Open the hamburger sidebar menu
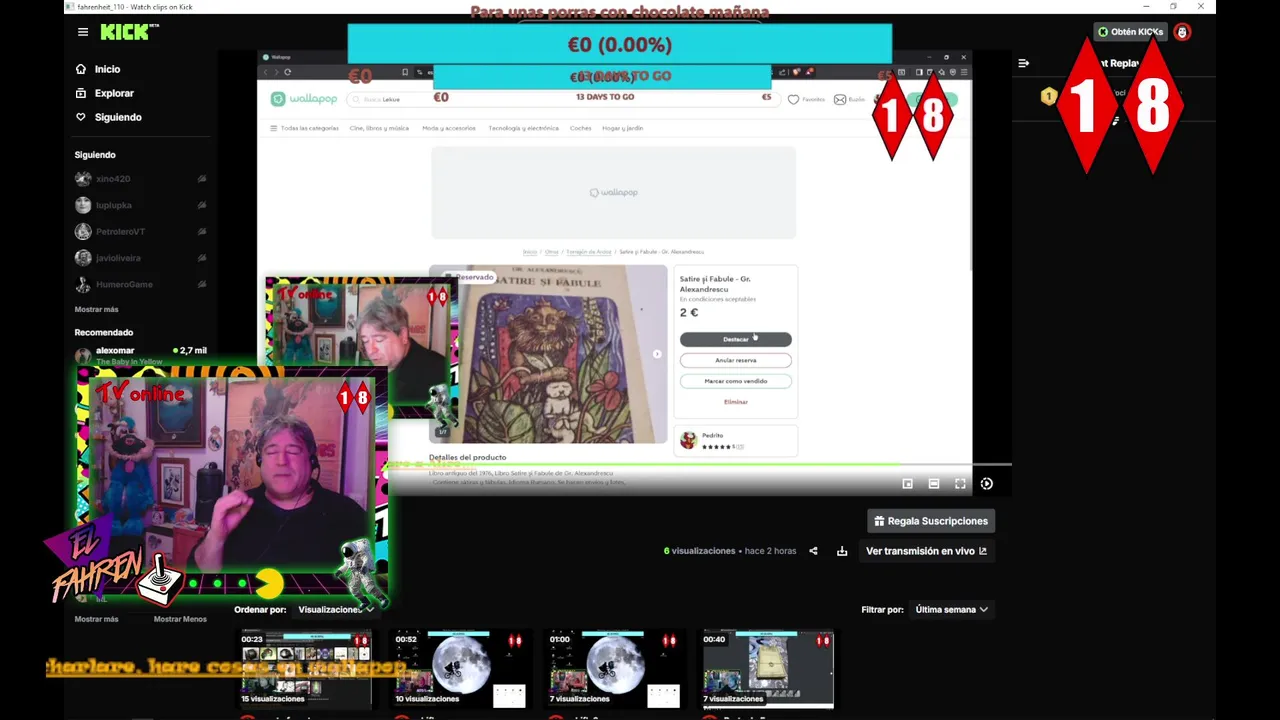This screenshot has height=720, width=1280. (83, 32)
